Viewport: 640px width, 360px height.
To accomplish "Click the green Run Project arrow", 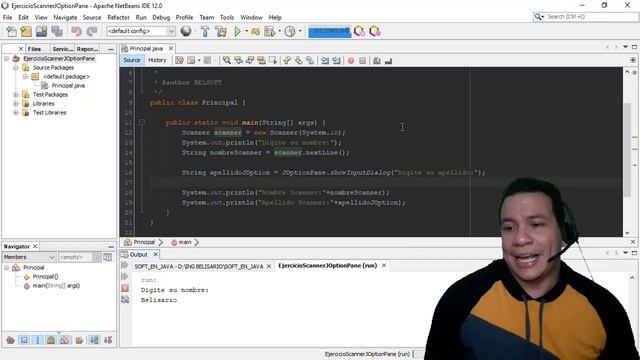I will click(237, 31).
